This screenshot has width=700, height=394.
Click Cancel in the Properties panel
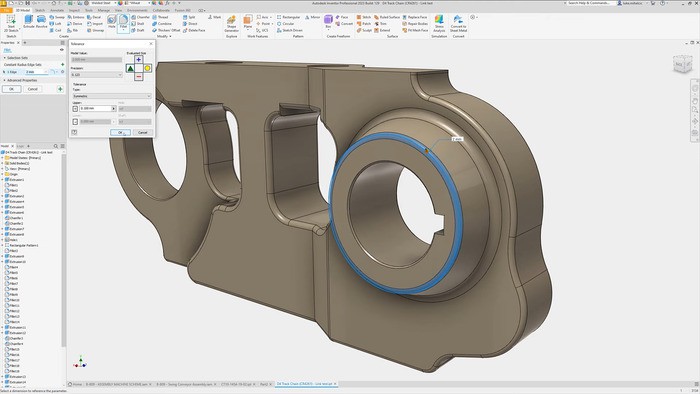(33, 89)
